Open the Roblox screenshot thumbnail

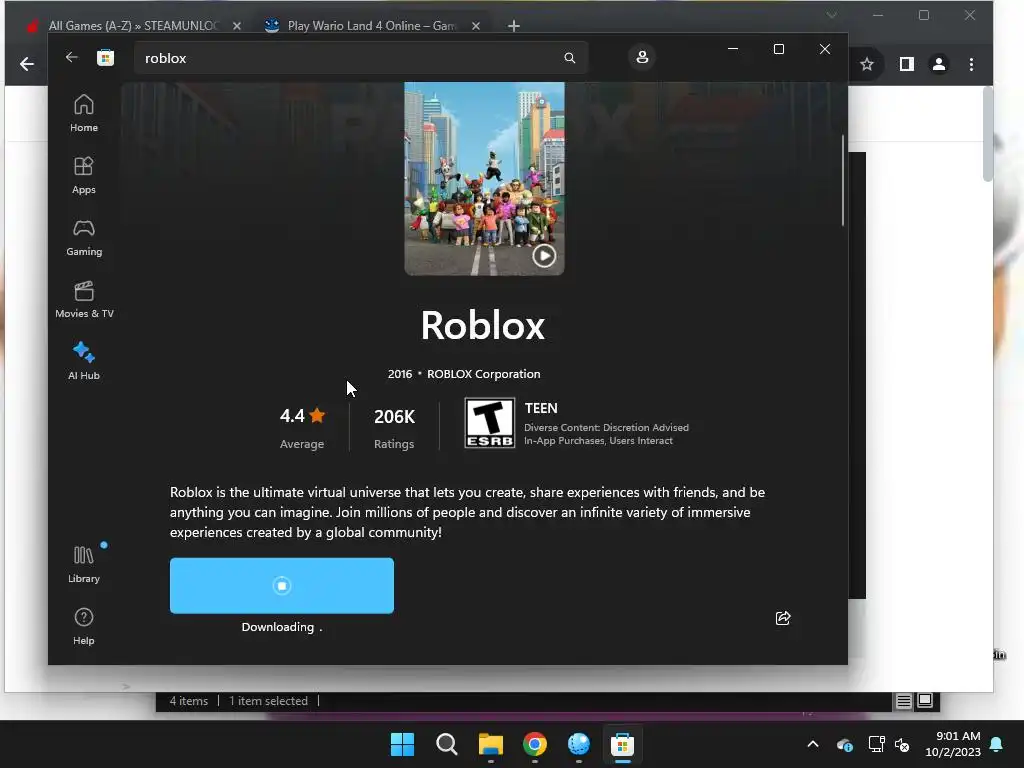[x=484, y=178]
